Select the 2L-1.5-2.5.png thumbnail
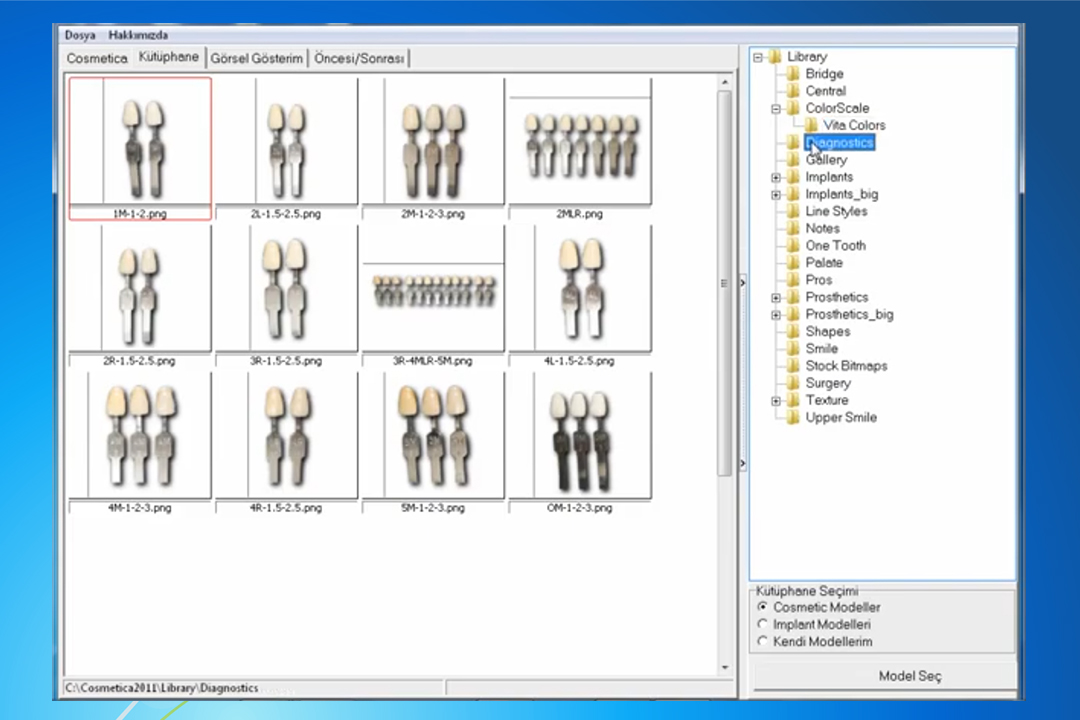The image size is (1080, 720). [287, 148]
